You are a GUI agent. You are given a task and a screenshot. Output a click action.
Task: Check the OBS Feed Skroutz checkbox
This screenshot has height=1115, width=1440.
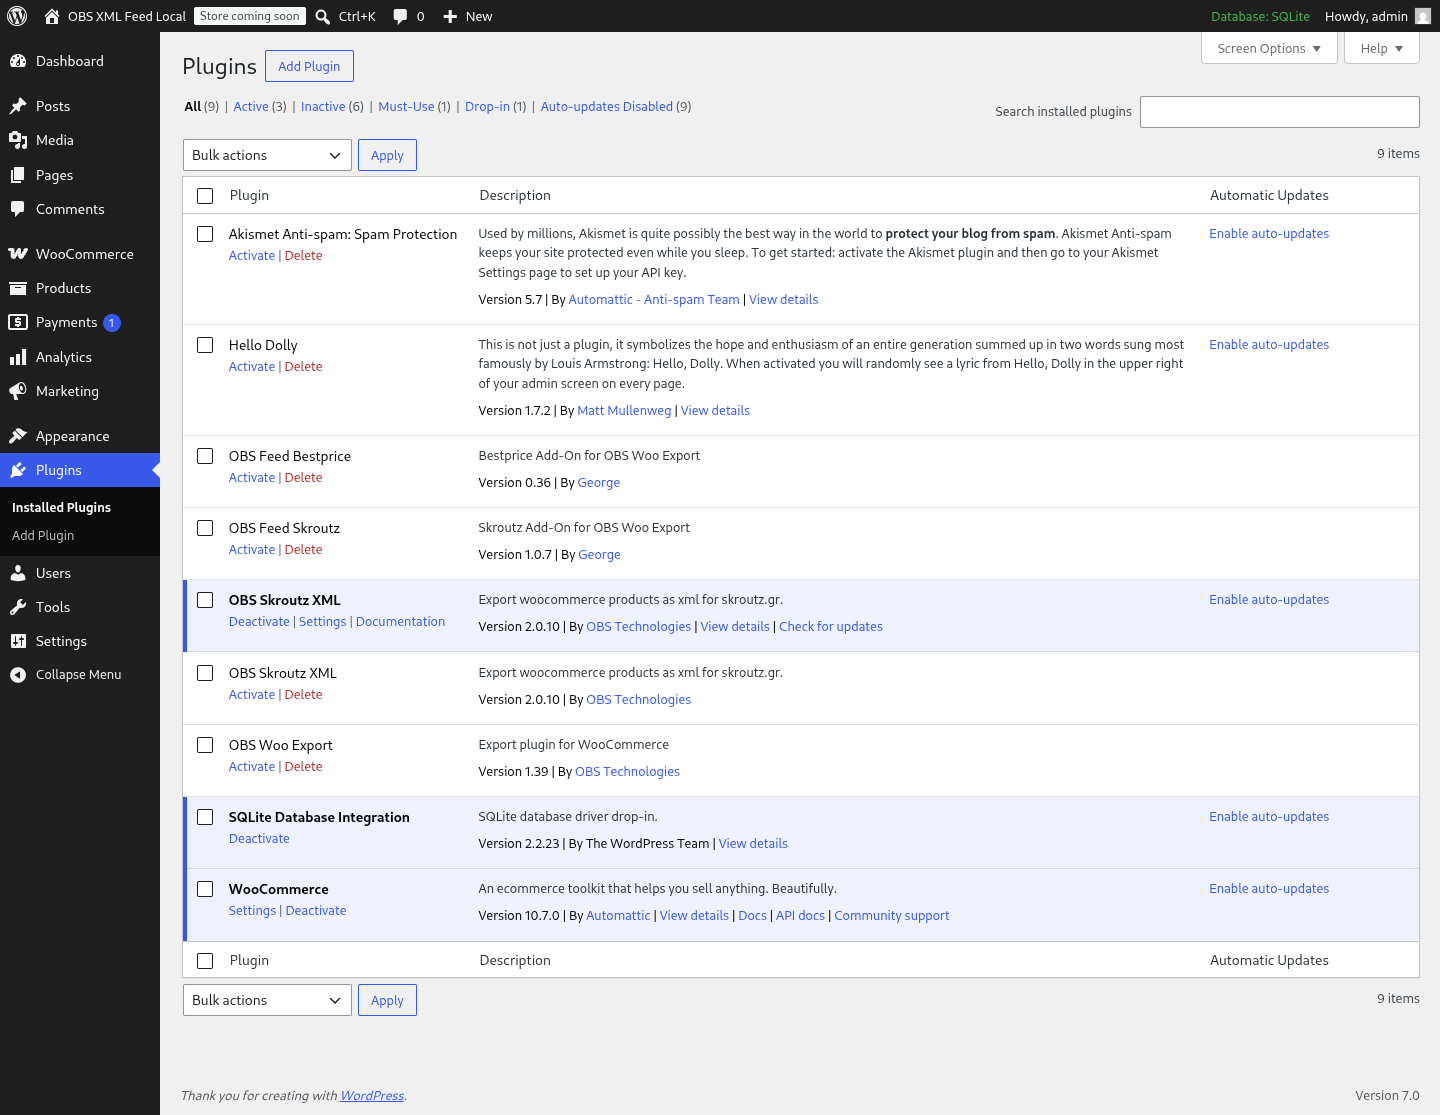(205, 528)
